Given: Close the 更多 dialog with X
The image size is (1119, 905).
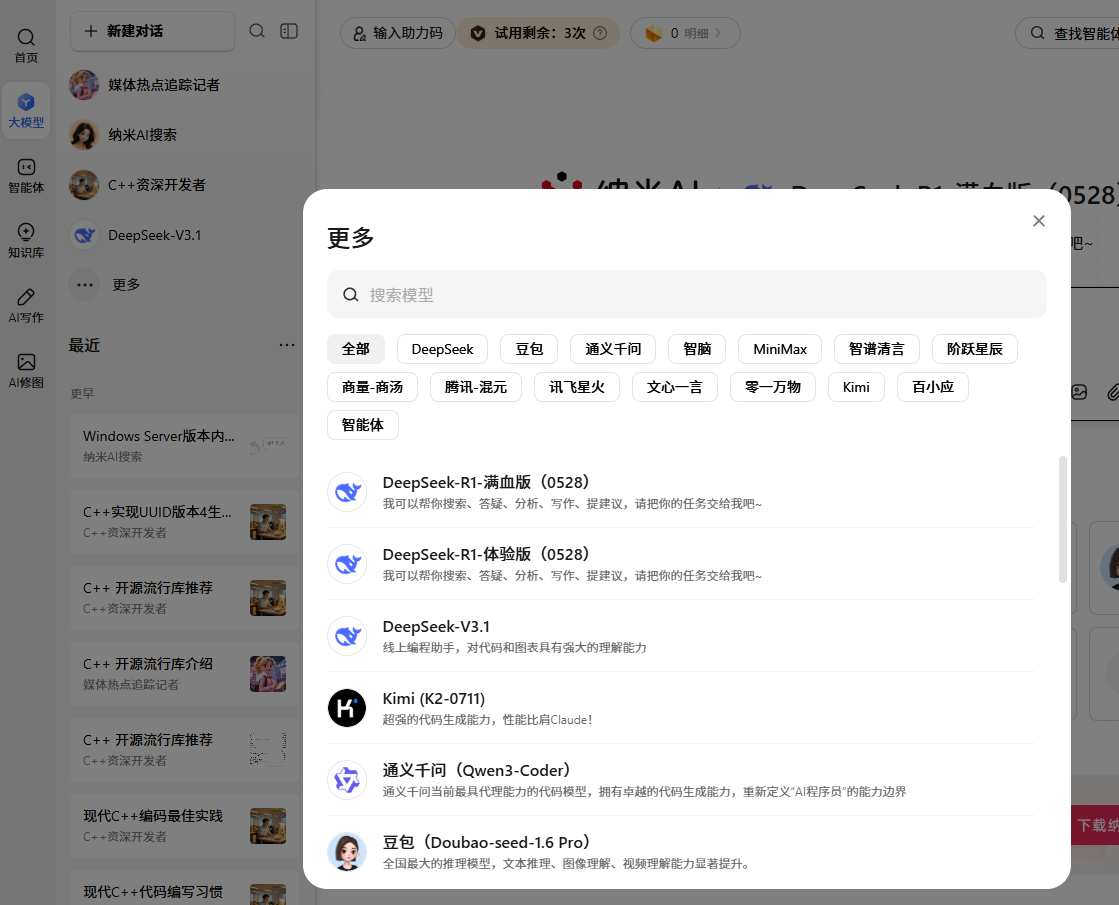Looking at the screenshot, I should (1039, 221).
